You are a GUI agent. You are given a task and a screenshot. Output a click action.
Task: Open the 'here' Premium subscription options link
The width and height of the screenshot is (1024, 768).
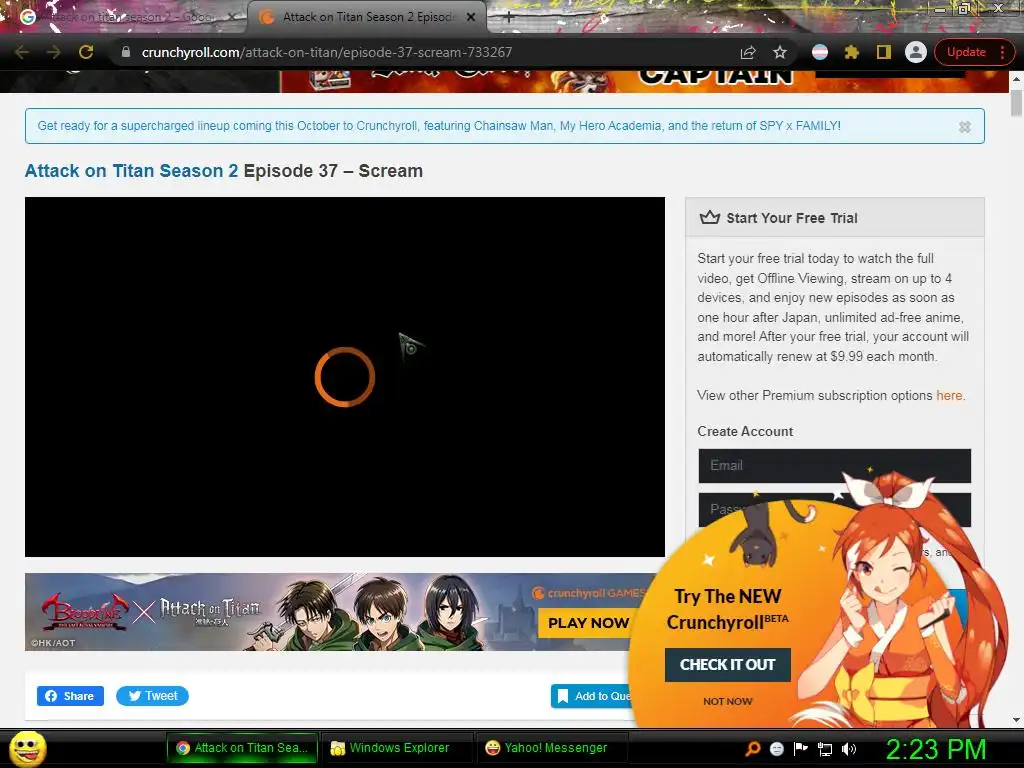[949, 395]
